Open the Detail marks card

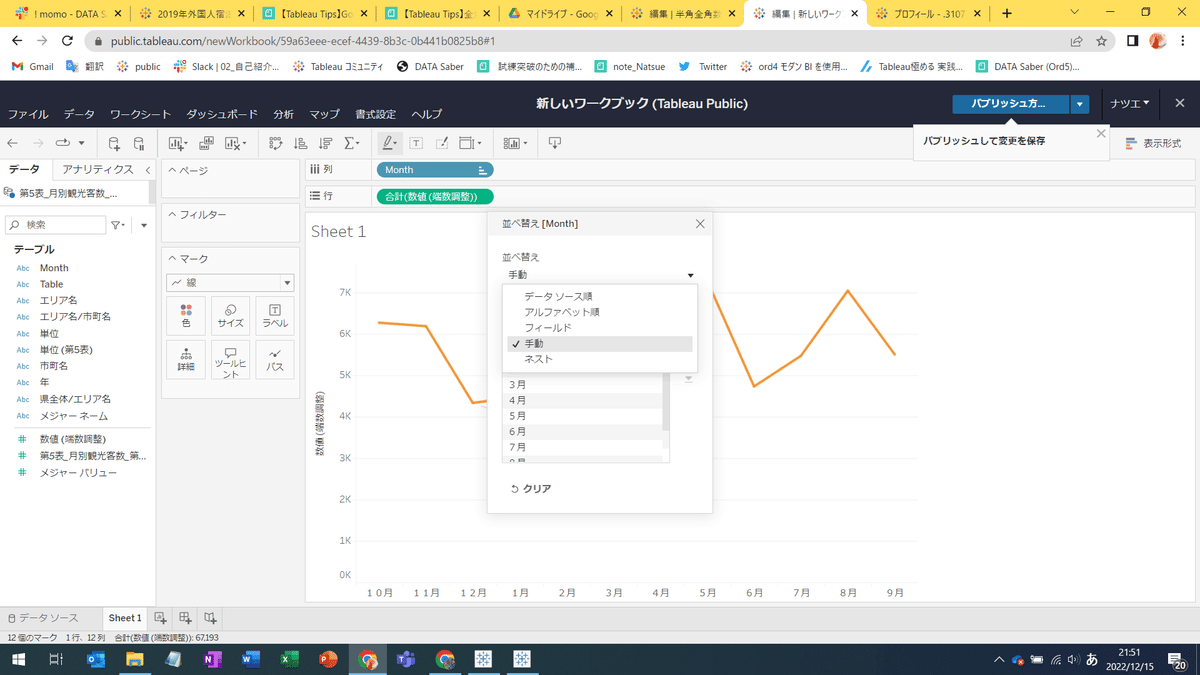(x=186, y=360)
